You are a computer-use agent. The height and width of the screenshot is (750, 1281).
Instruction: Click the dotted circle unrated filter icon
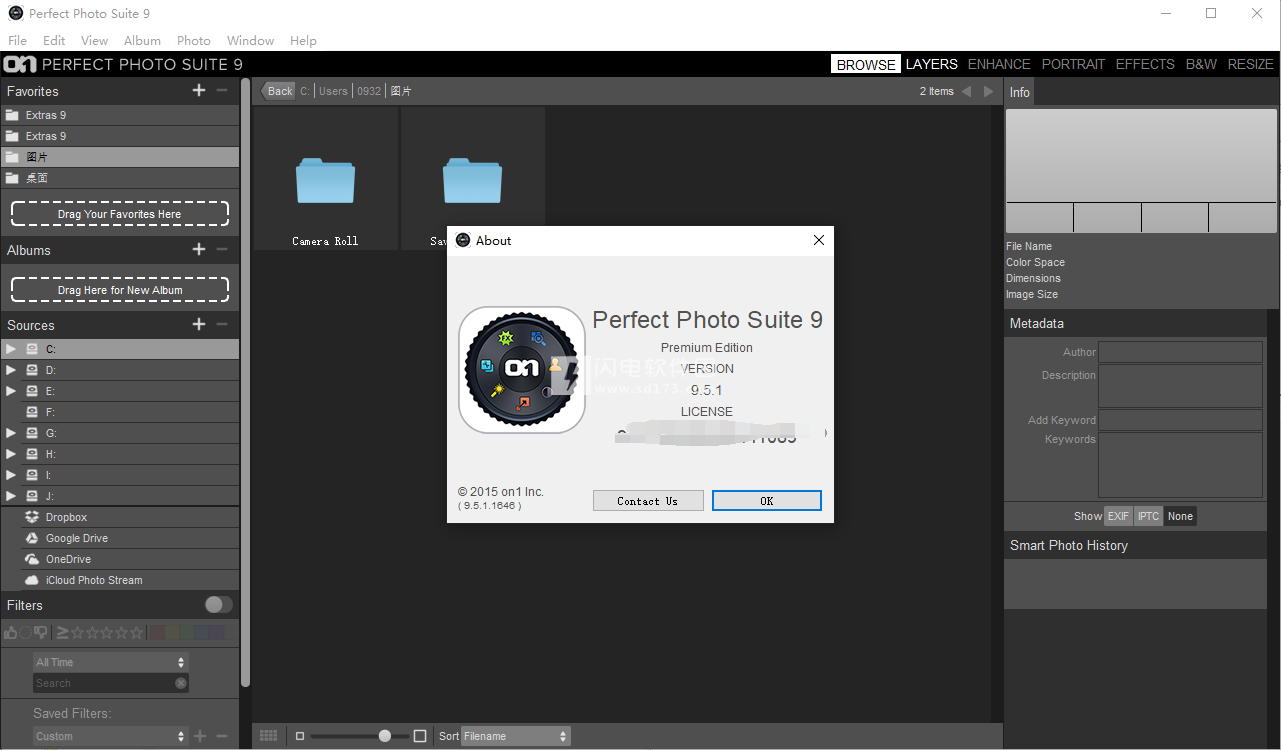tap(26, 632)
